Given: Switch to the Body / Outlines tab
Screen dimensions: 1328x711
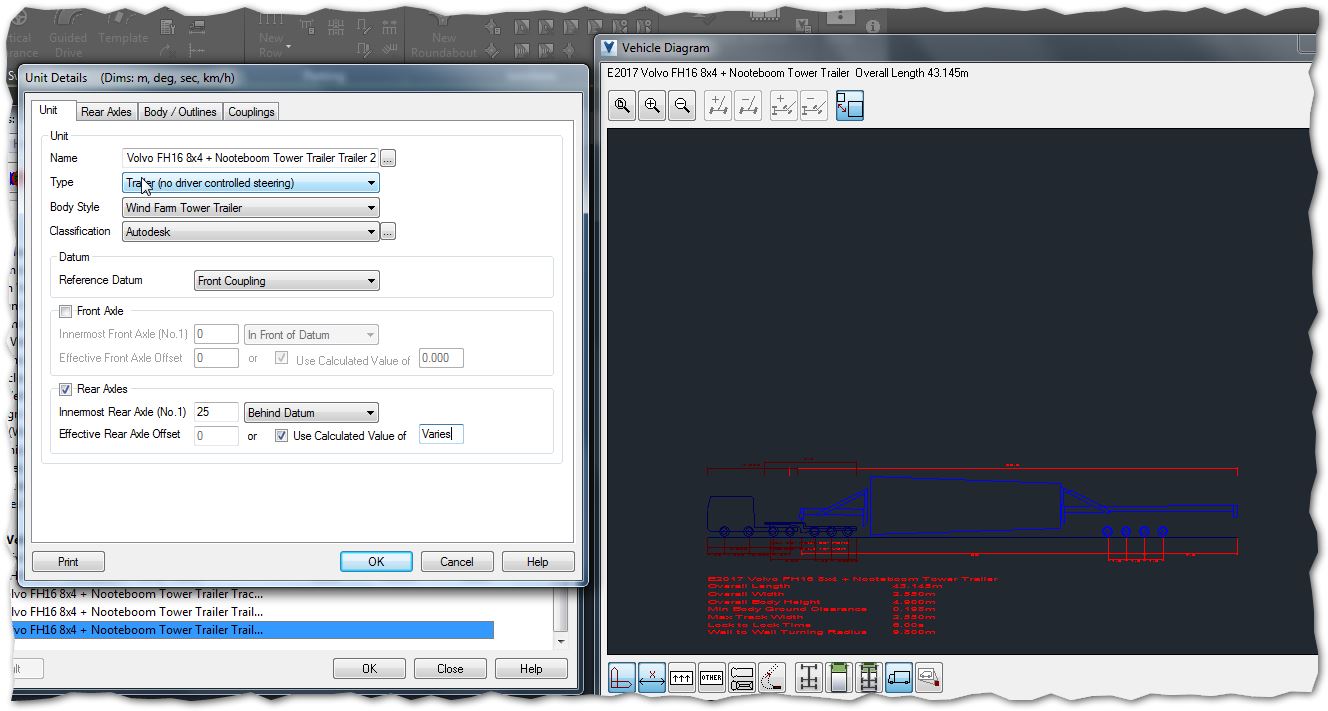Looking at the screenshot, I should pyautogui.click(x=180, y=112).
